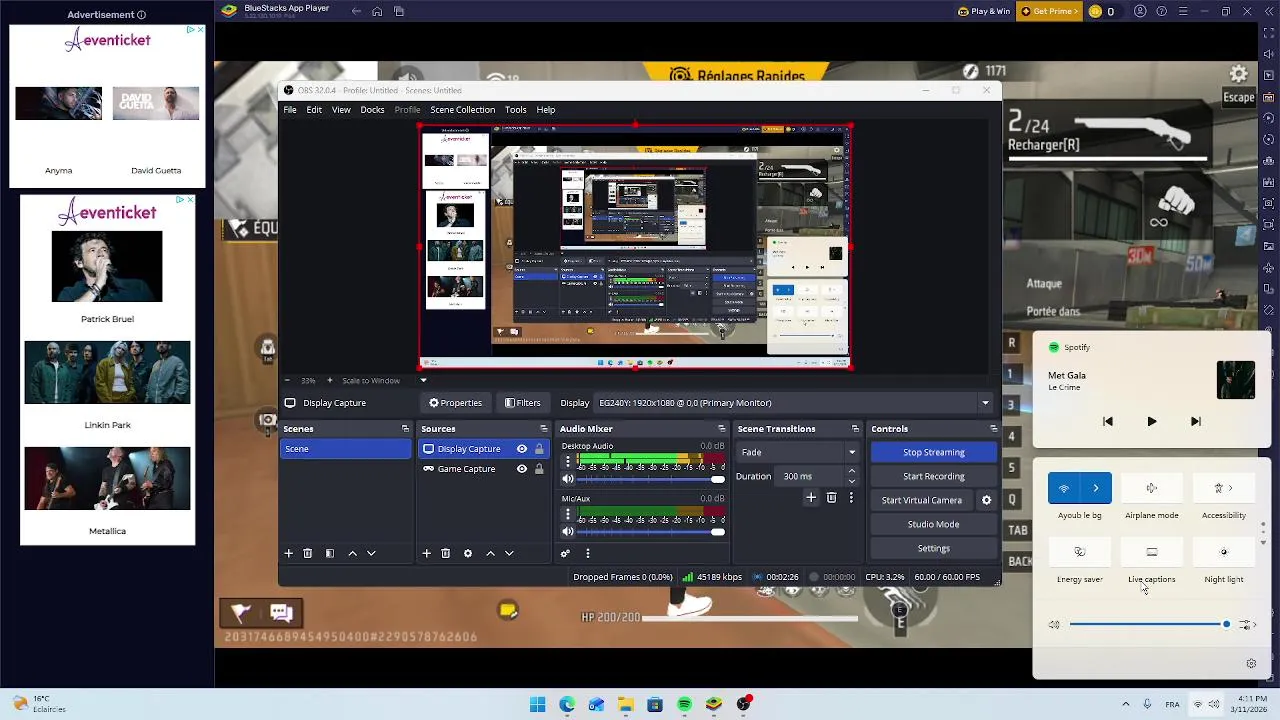Open BlueStacks home icon in title bar
Image resolution: width=1280 pixels, height=720 pixels.
pyautogui.click(x=377, y=11)
